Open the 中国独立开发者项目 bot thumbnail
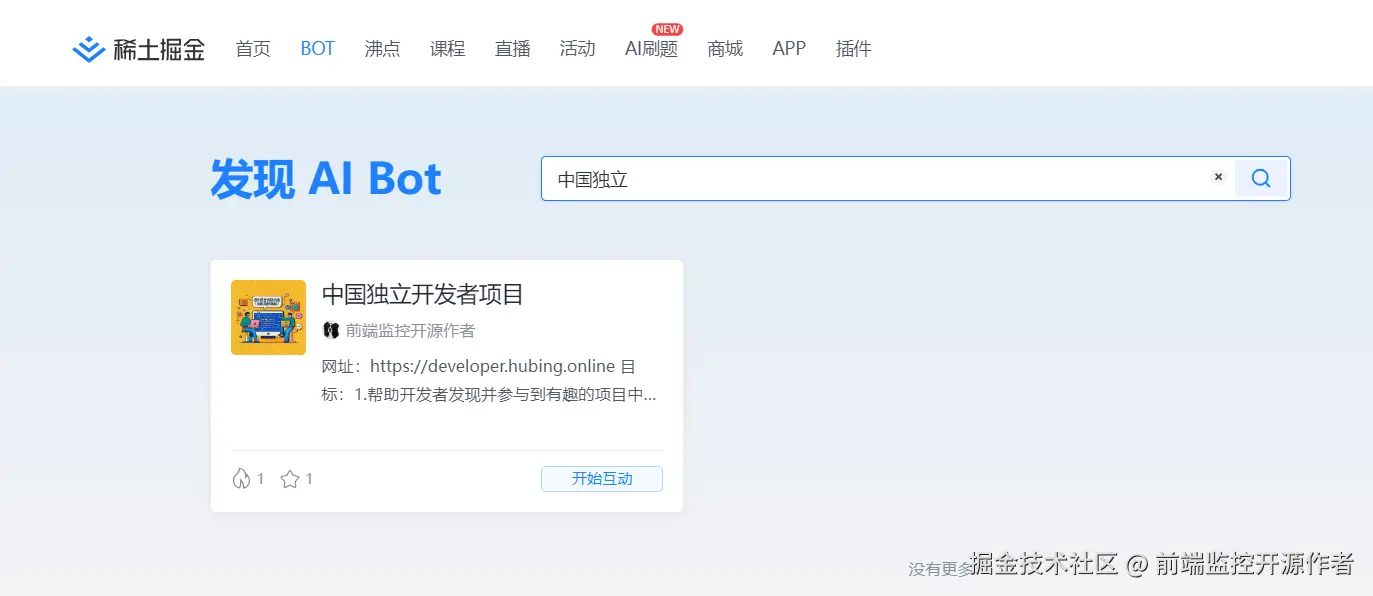The image size is (1373, 596). tap(268, 317)
